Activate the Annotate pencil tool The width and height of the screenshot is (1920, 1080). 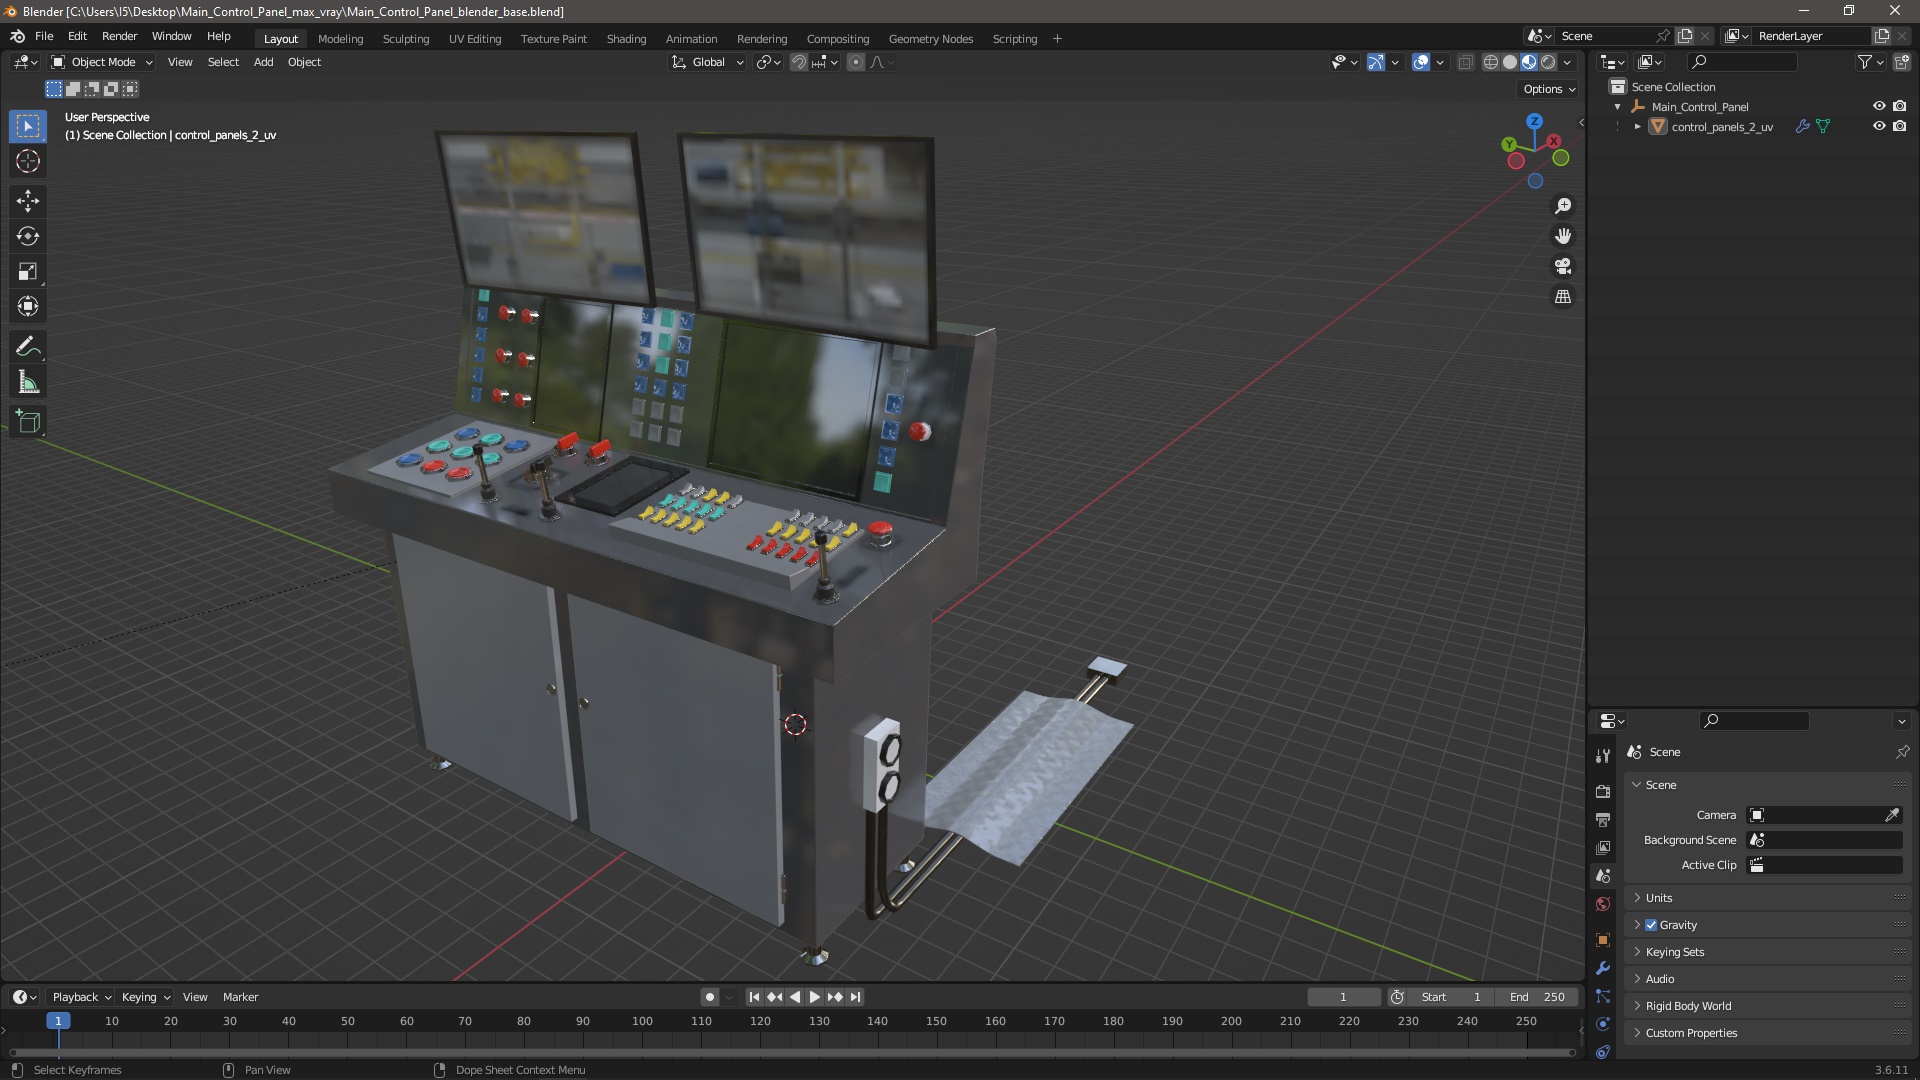[27, 347]
